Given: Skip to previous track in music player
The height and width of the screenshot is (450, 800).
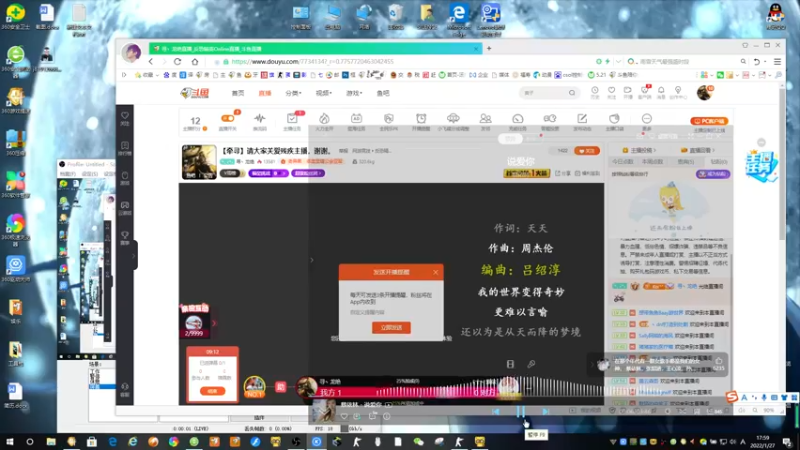Looking at the screenshot, I should click(x=495, y=411).
